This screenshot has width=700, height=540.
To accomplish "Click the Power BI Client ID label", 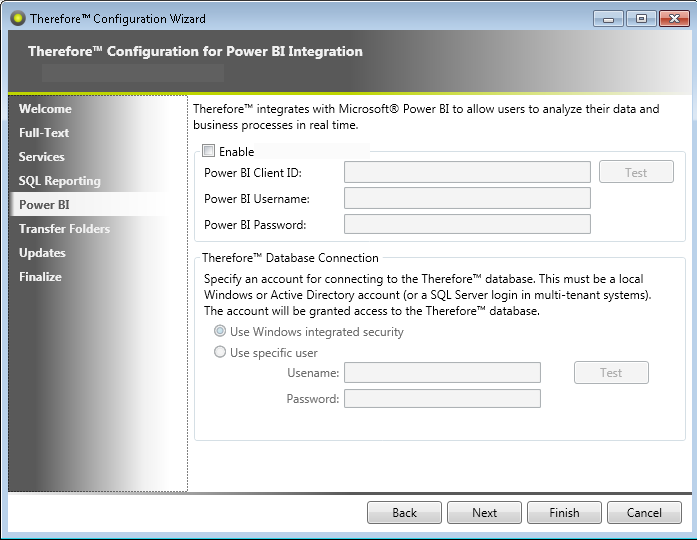I will point(253,173).
